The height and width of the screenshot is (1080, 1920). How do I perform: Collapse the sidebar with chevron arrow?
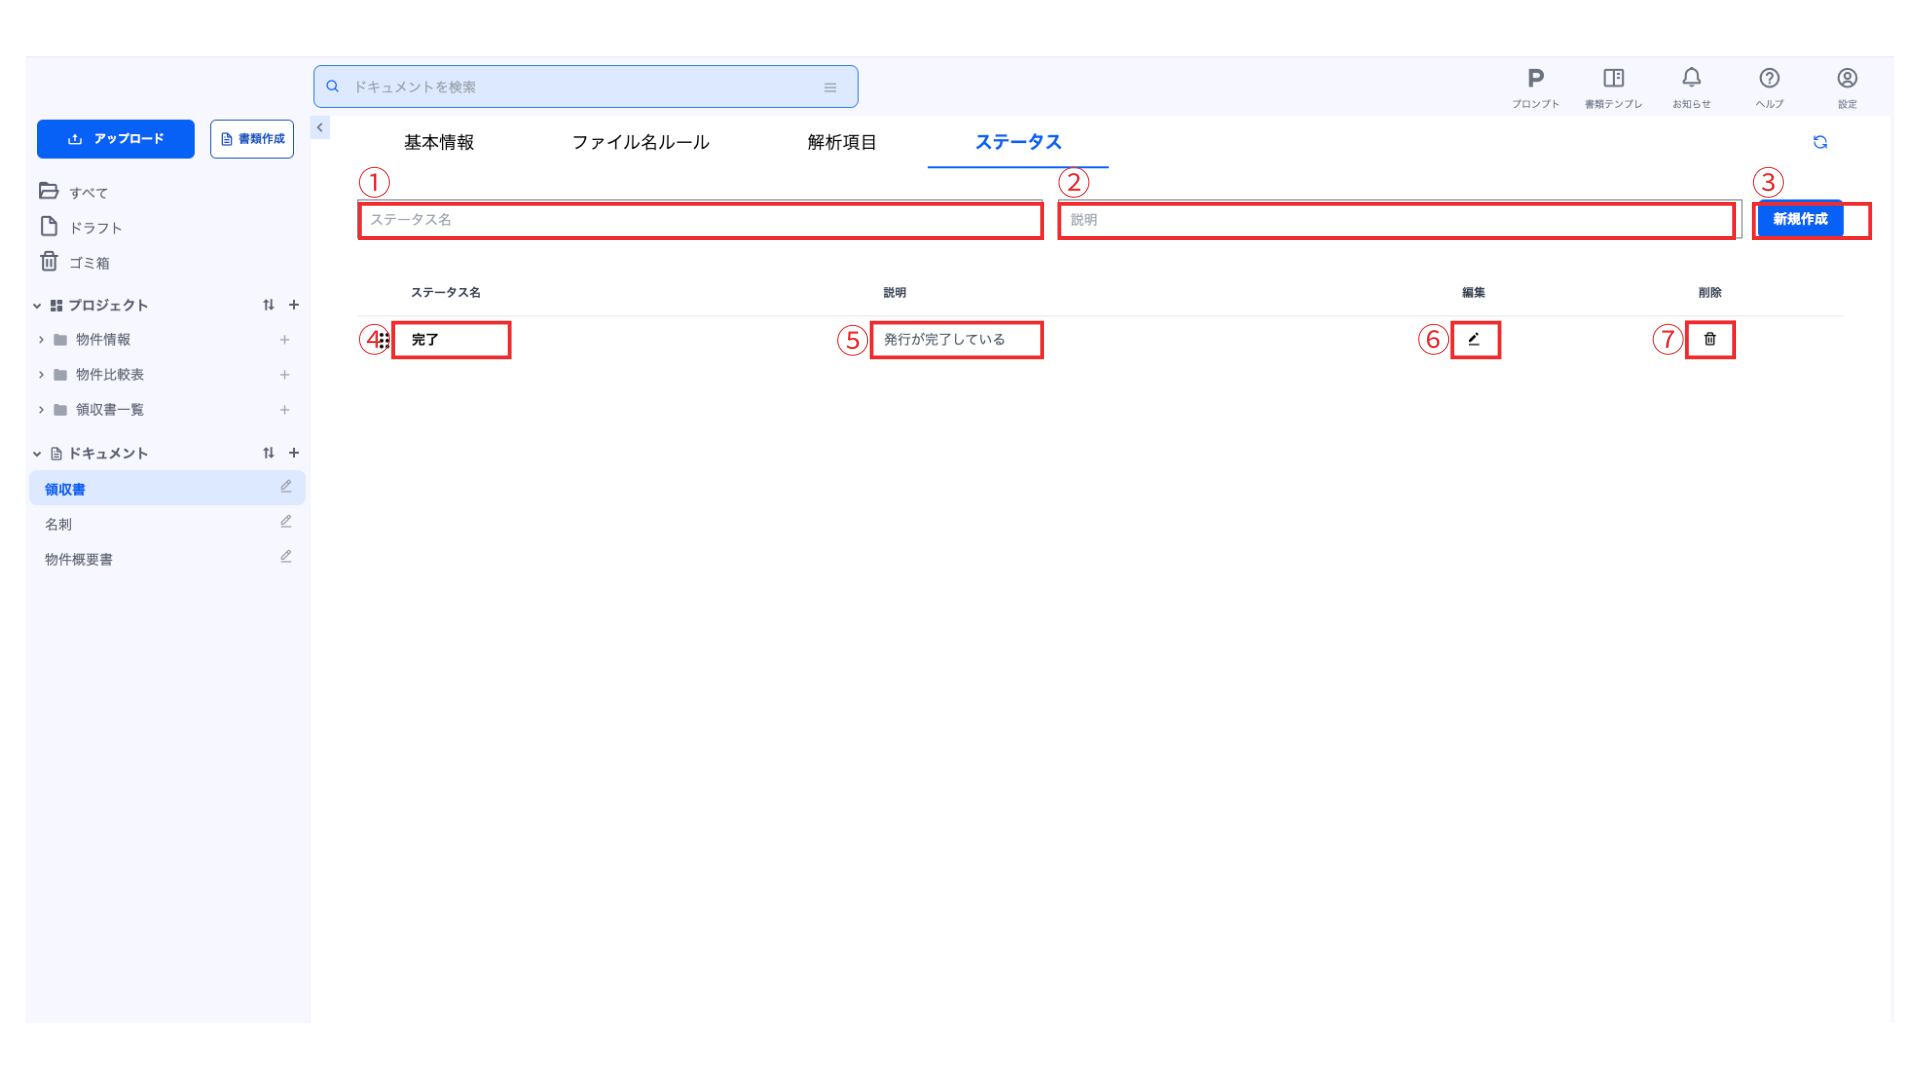point(320,127)
